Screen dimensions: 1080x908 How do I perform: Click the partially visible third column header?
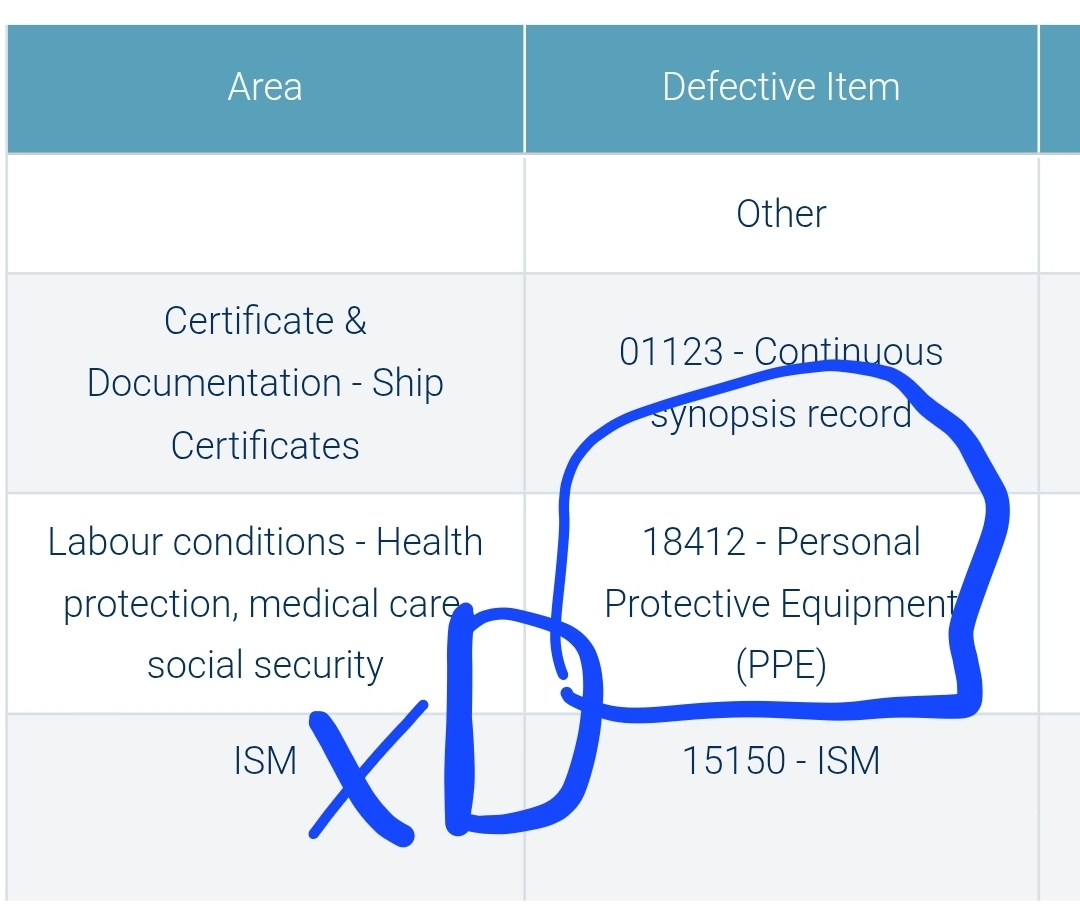pos(1060,88)
